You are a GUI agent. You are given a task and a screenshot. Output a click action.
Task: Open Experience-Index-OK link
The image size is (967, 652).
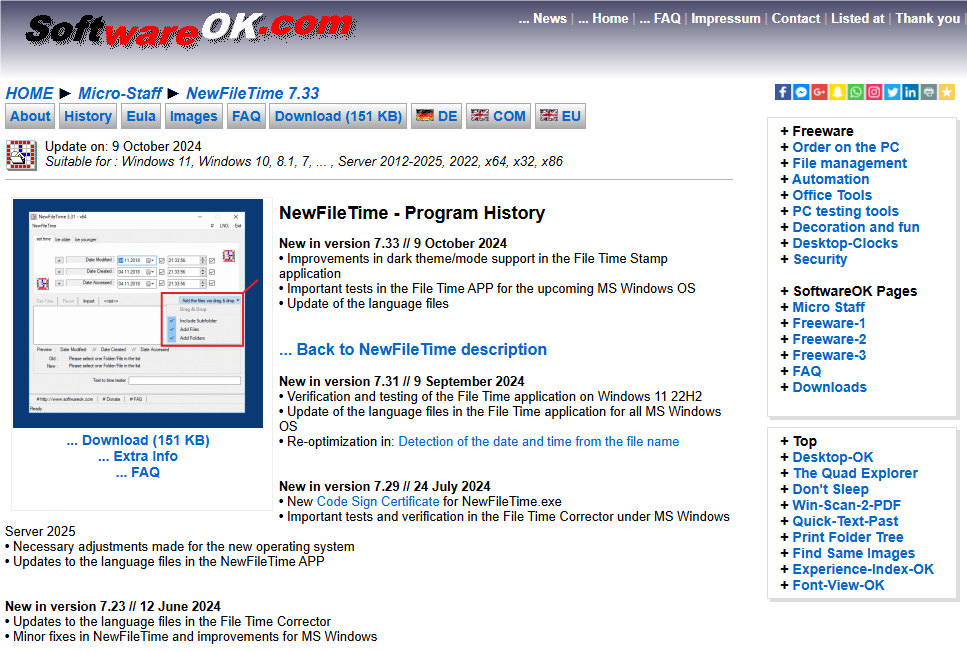tap(863, 570)
